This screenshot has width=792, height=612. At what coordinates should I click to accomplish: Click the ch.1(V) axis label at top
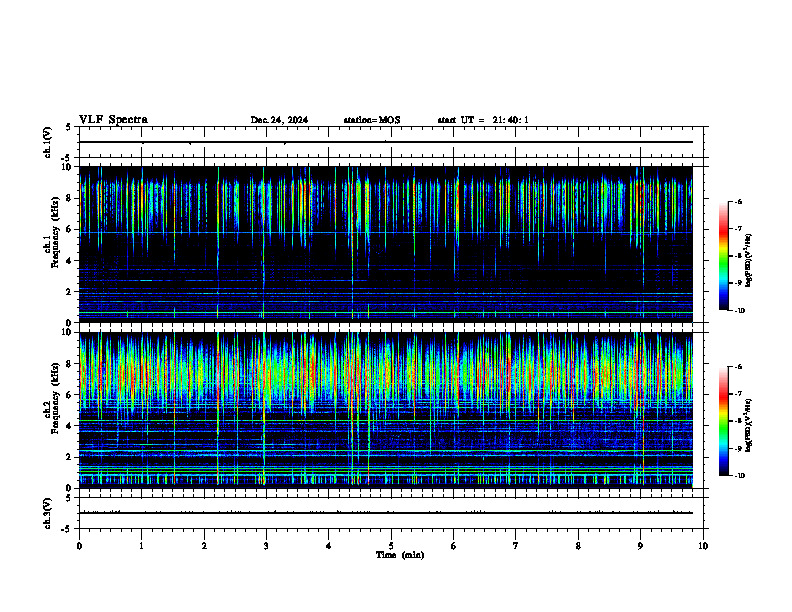coord(47,142)
